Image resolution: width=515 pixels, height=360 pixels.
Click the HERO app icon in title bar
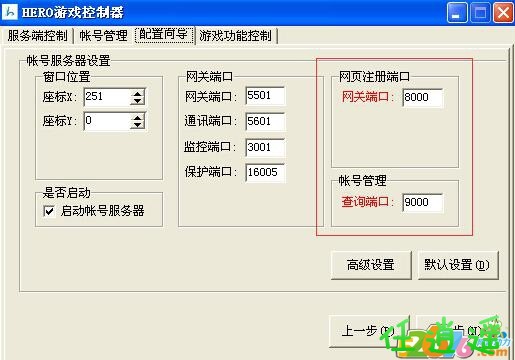[x=10, y=12]
